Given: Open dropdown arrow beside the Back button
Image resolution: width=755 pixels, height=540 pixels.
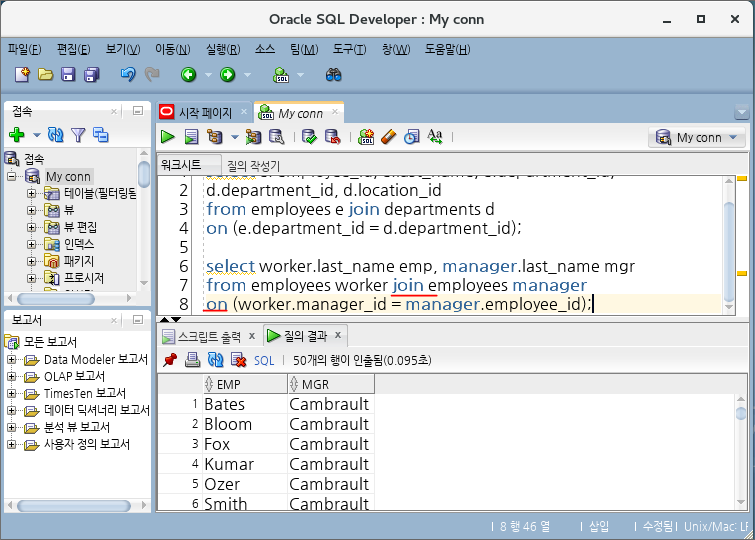Looking at the screenshot, I should [x=208, y=75].
